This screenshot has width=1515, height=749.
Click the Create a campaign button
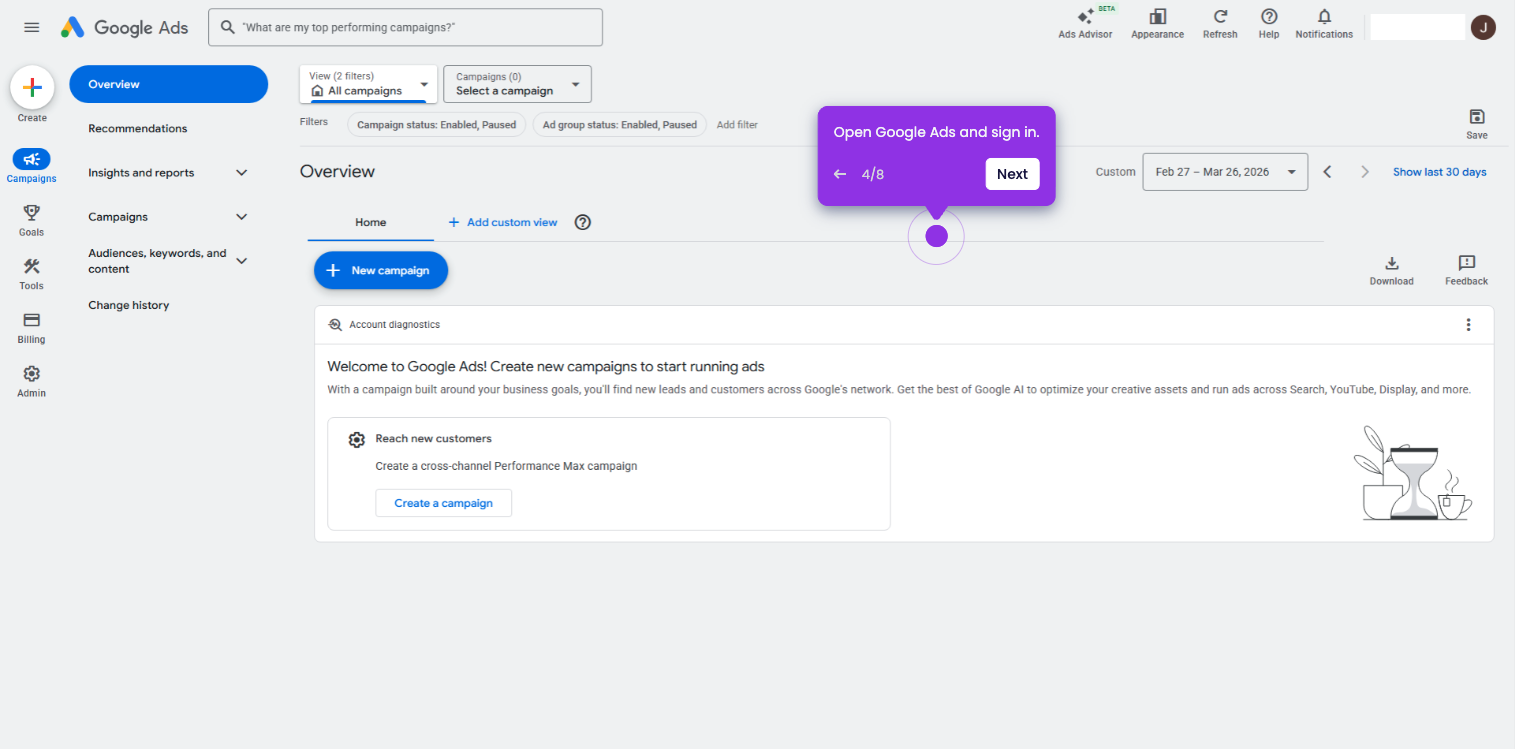(444, 503)
